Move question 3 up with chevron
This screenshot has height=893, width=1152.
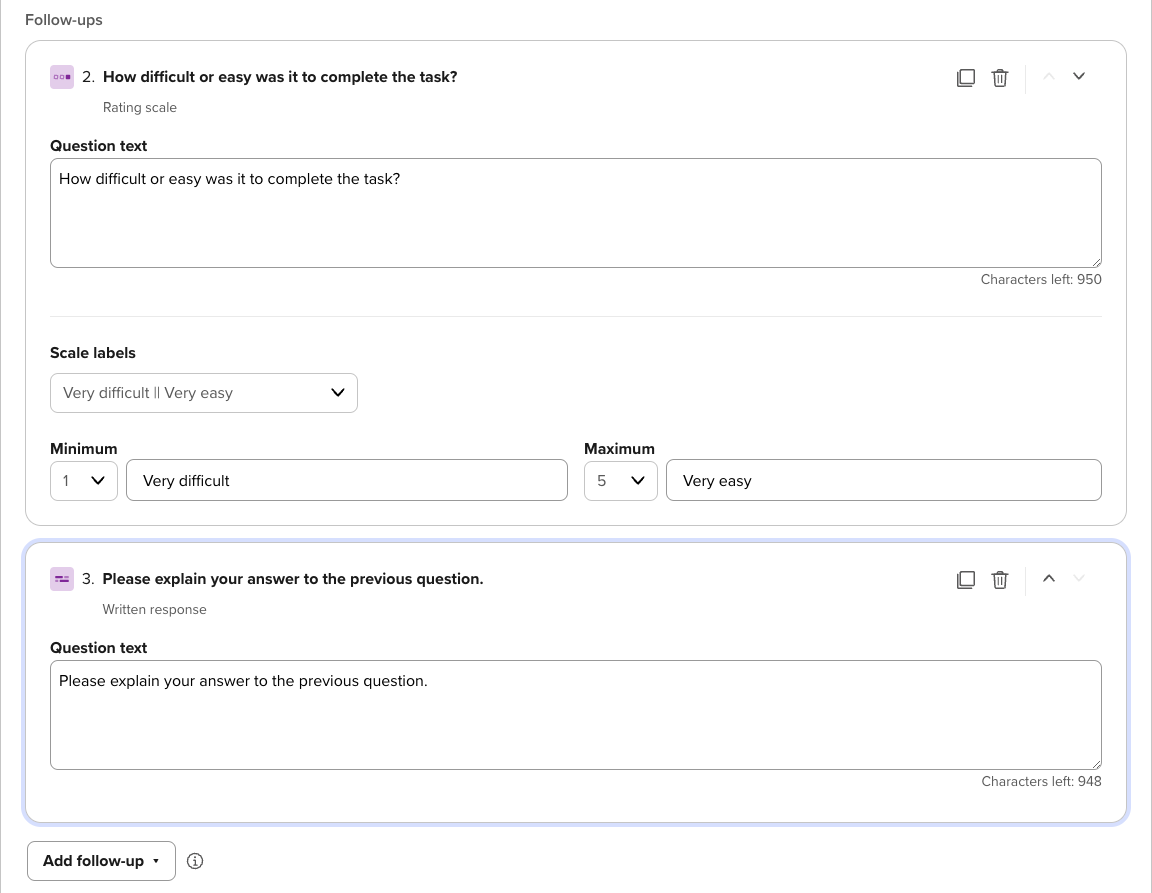pos(1049,578)
